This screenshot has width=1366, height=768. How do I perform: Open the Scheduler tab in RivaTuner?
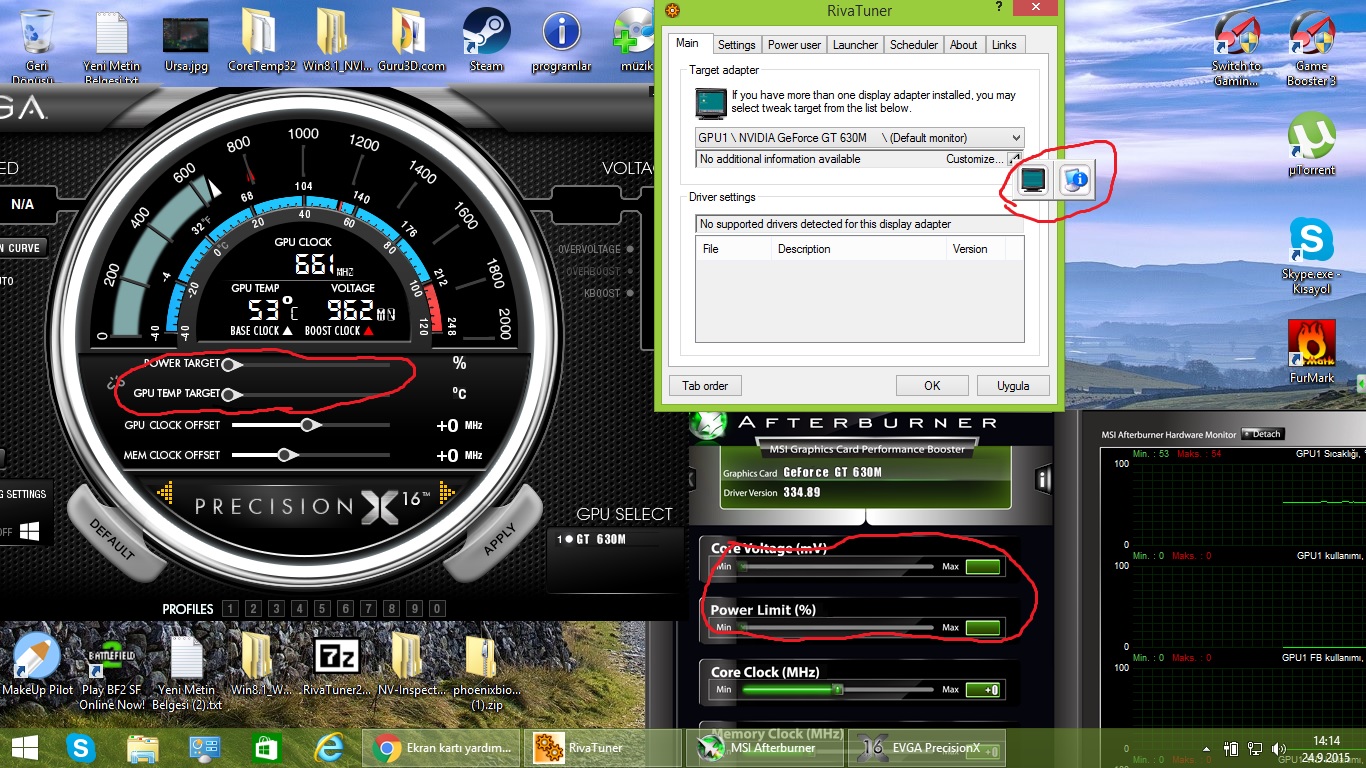pos(913,45)
